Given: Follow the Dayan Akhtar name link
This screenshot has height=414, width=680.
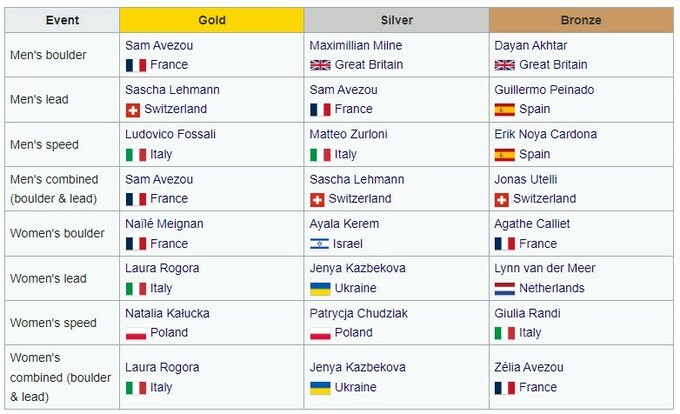Looking at the screenshot, I should click(x=530, y=45).
